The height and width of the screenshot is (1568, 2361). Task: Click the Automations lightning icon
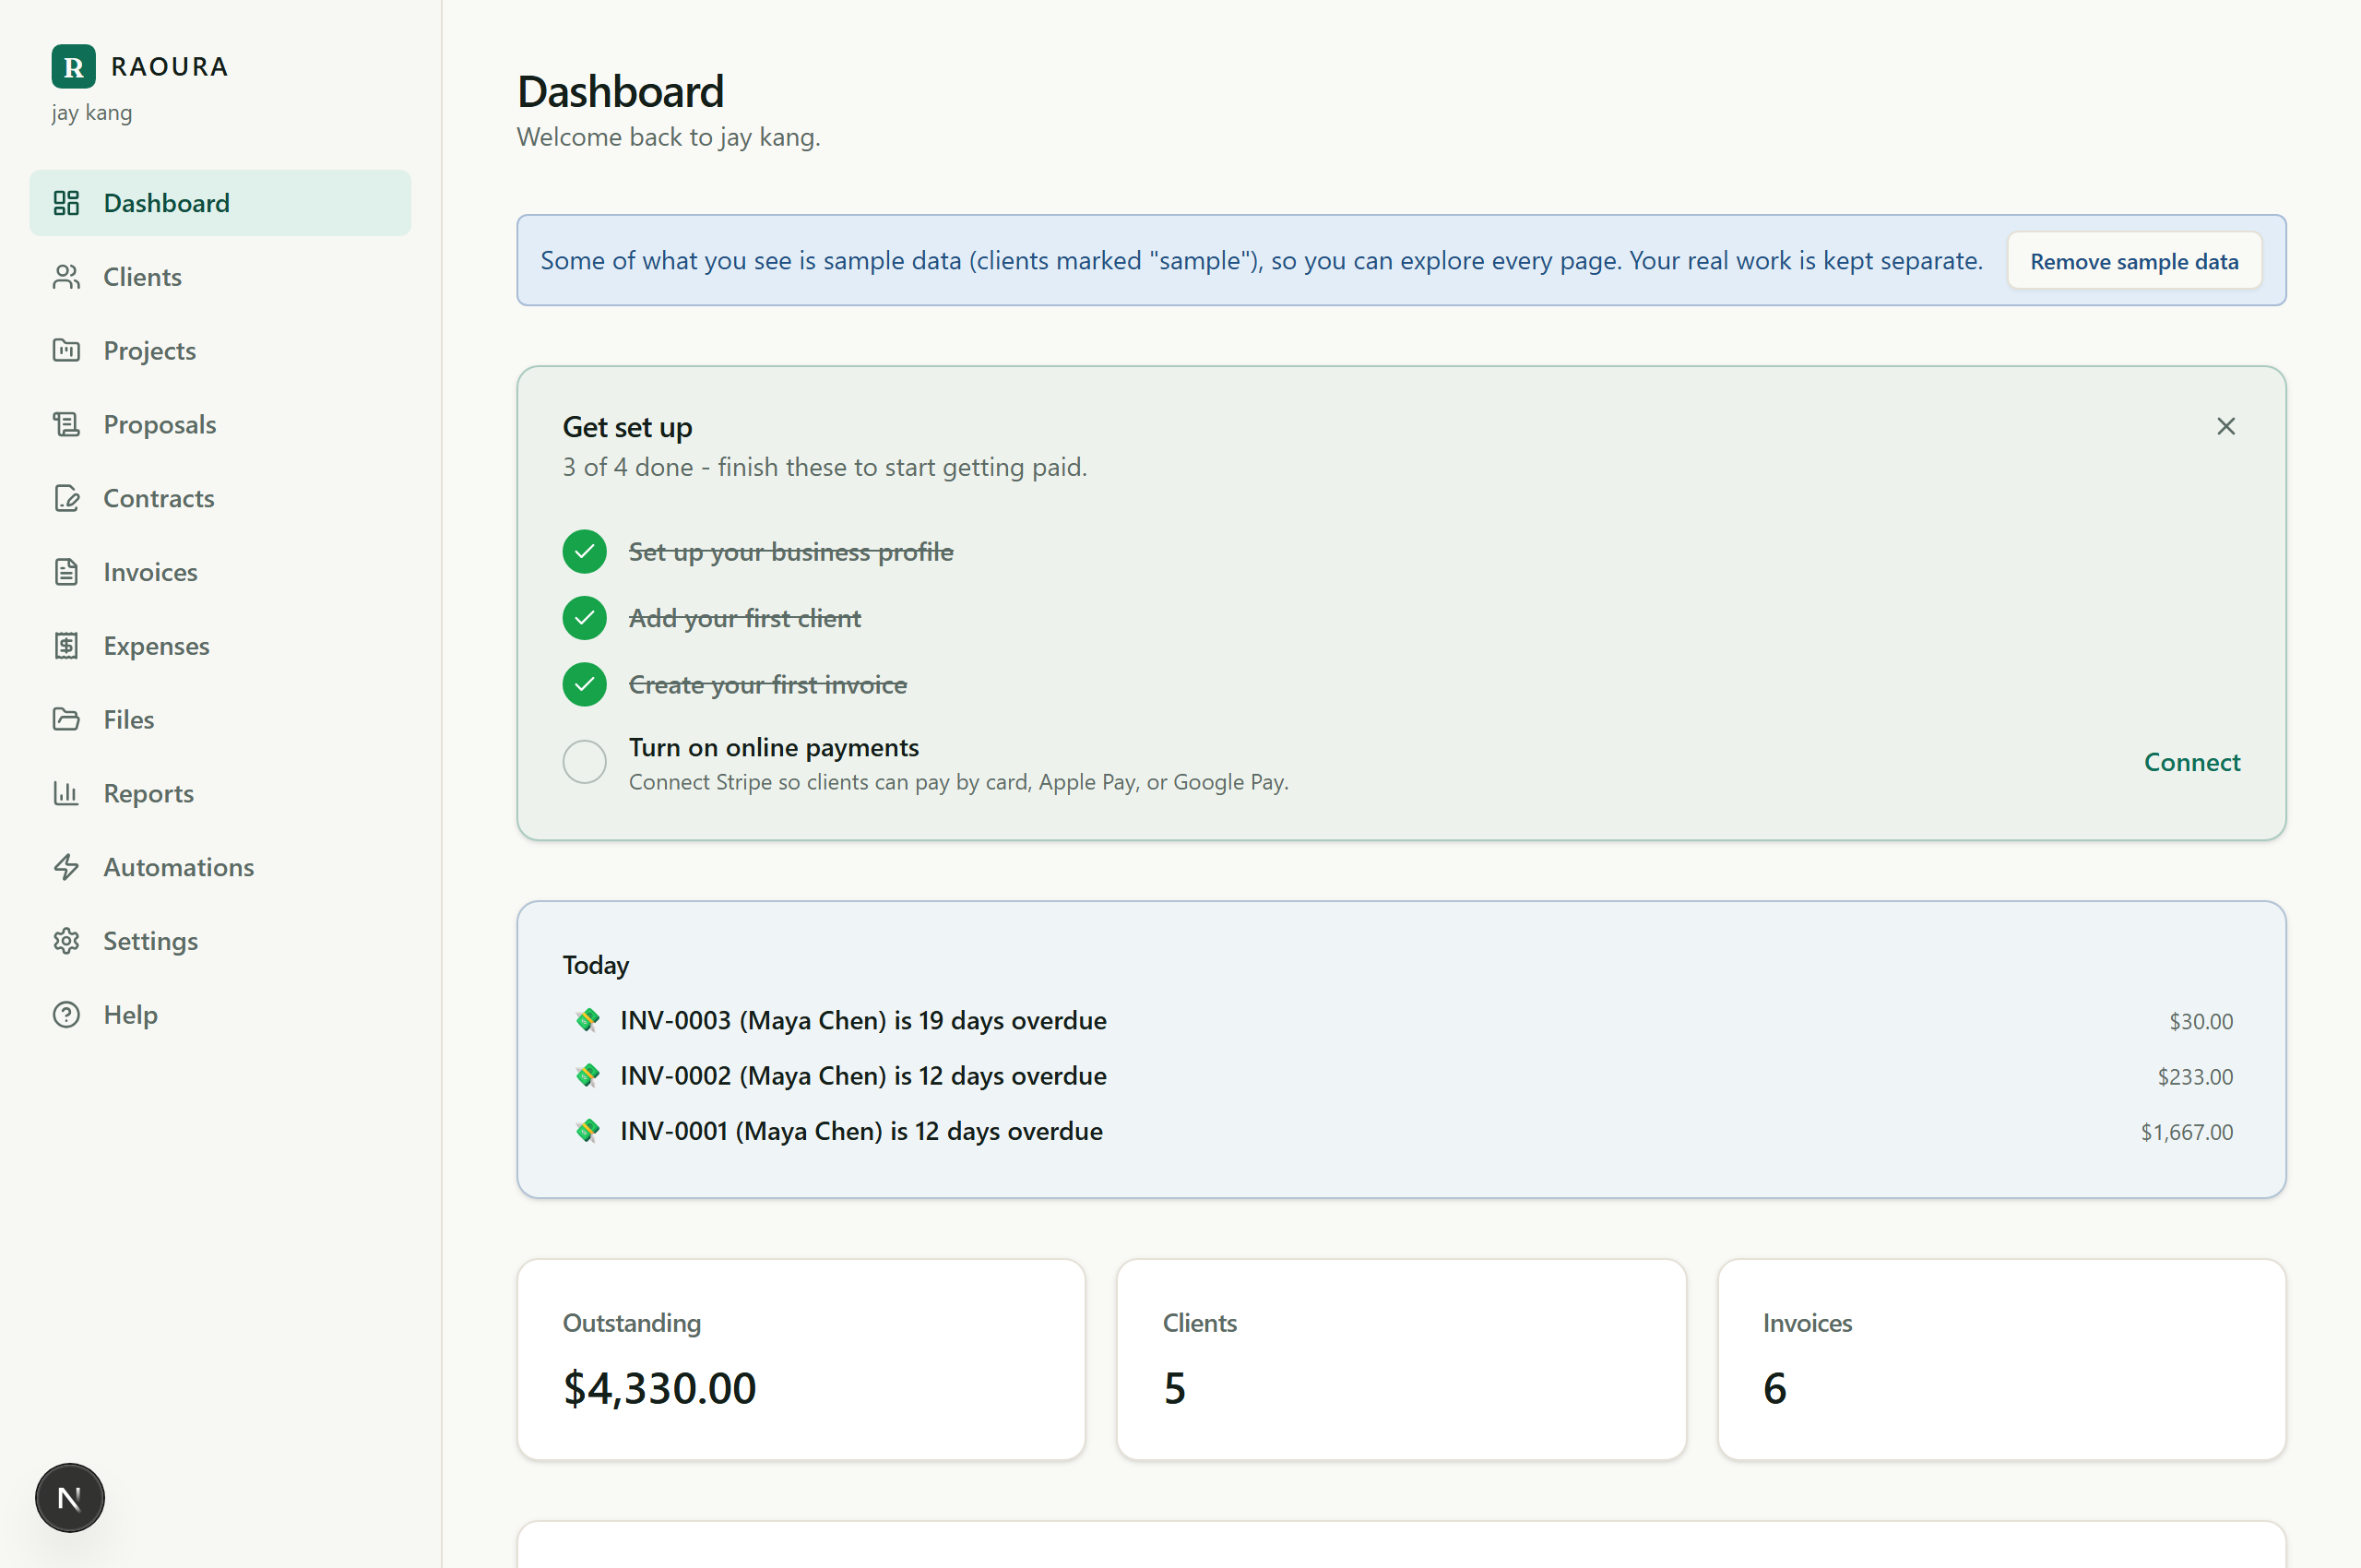[66, 867]
